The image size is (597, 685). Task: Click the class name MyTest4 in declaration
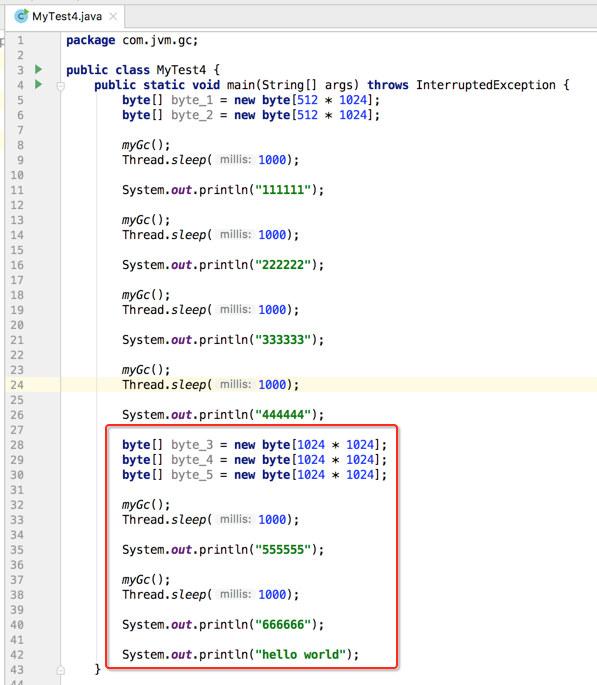point(181,70)
